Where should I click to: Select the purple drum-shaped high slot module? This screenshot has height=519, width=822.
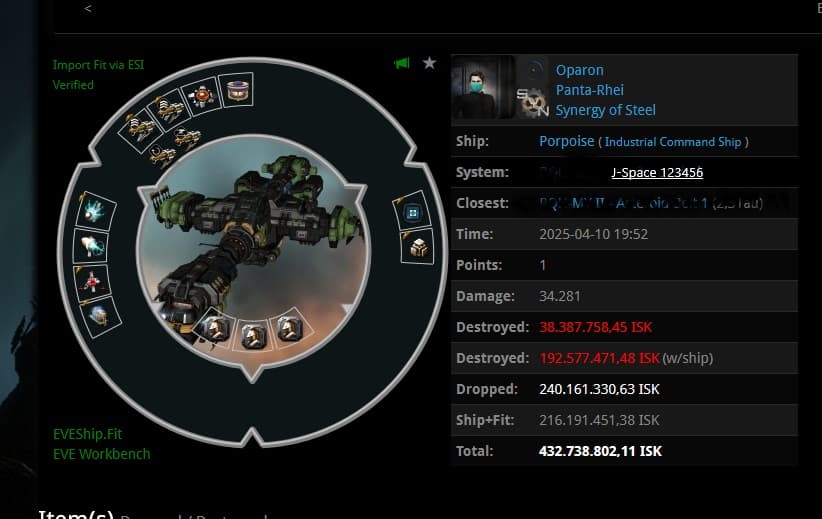(236, 90)
